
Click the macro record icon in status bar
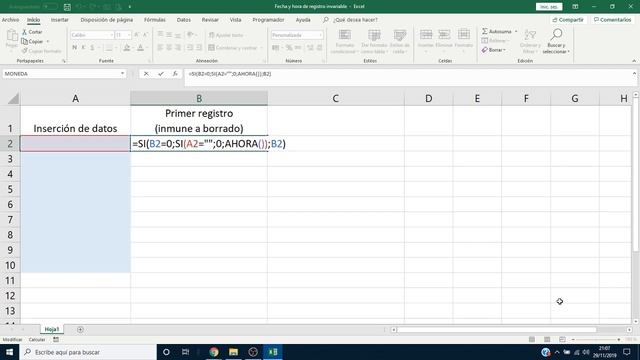point(56,340)
